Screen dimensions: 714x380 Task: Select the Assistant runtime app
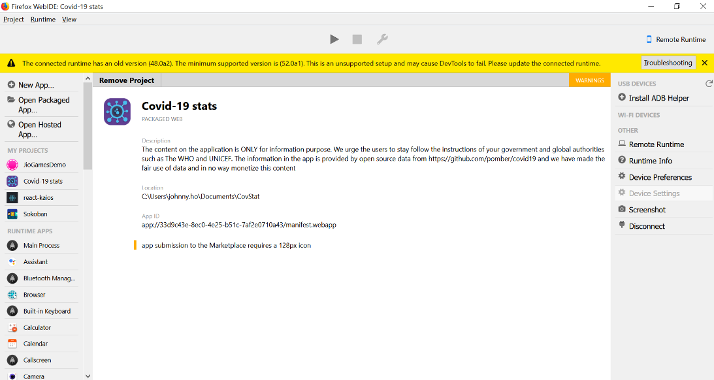(42, 262)
